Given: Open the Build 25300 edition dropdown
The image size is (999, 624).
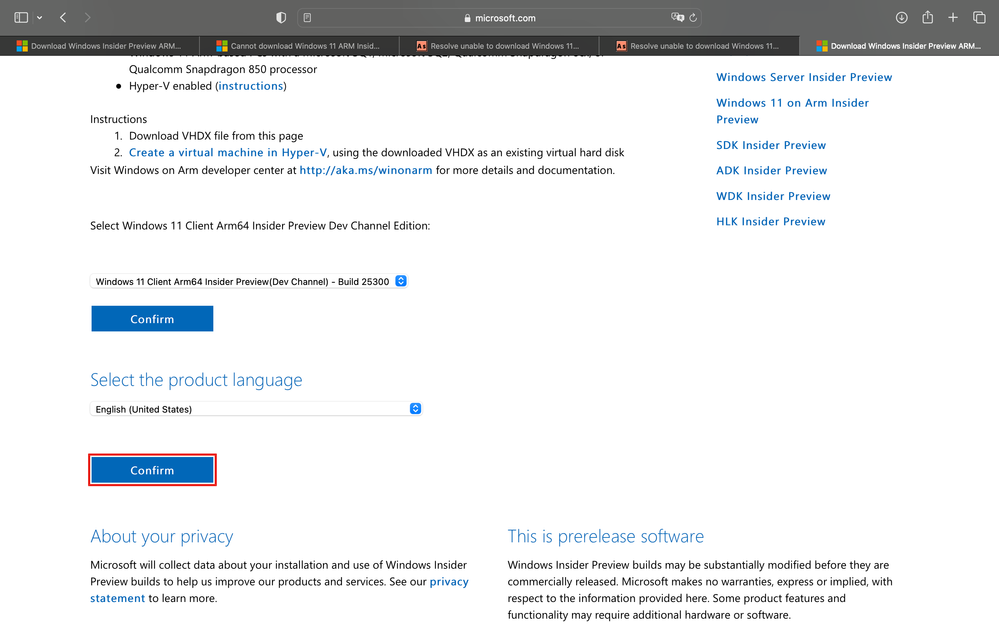Looking at the screenshot, I should pyautogui.click(x=248, y=281).
